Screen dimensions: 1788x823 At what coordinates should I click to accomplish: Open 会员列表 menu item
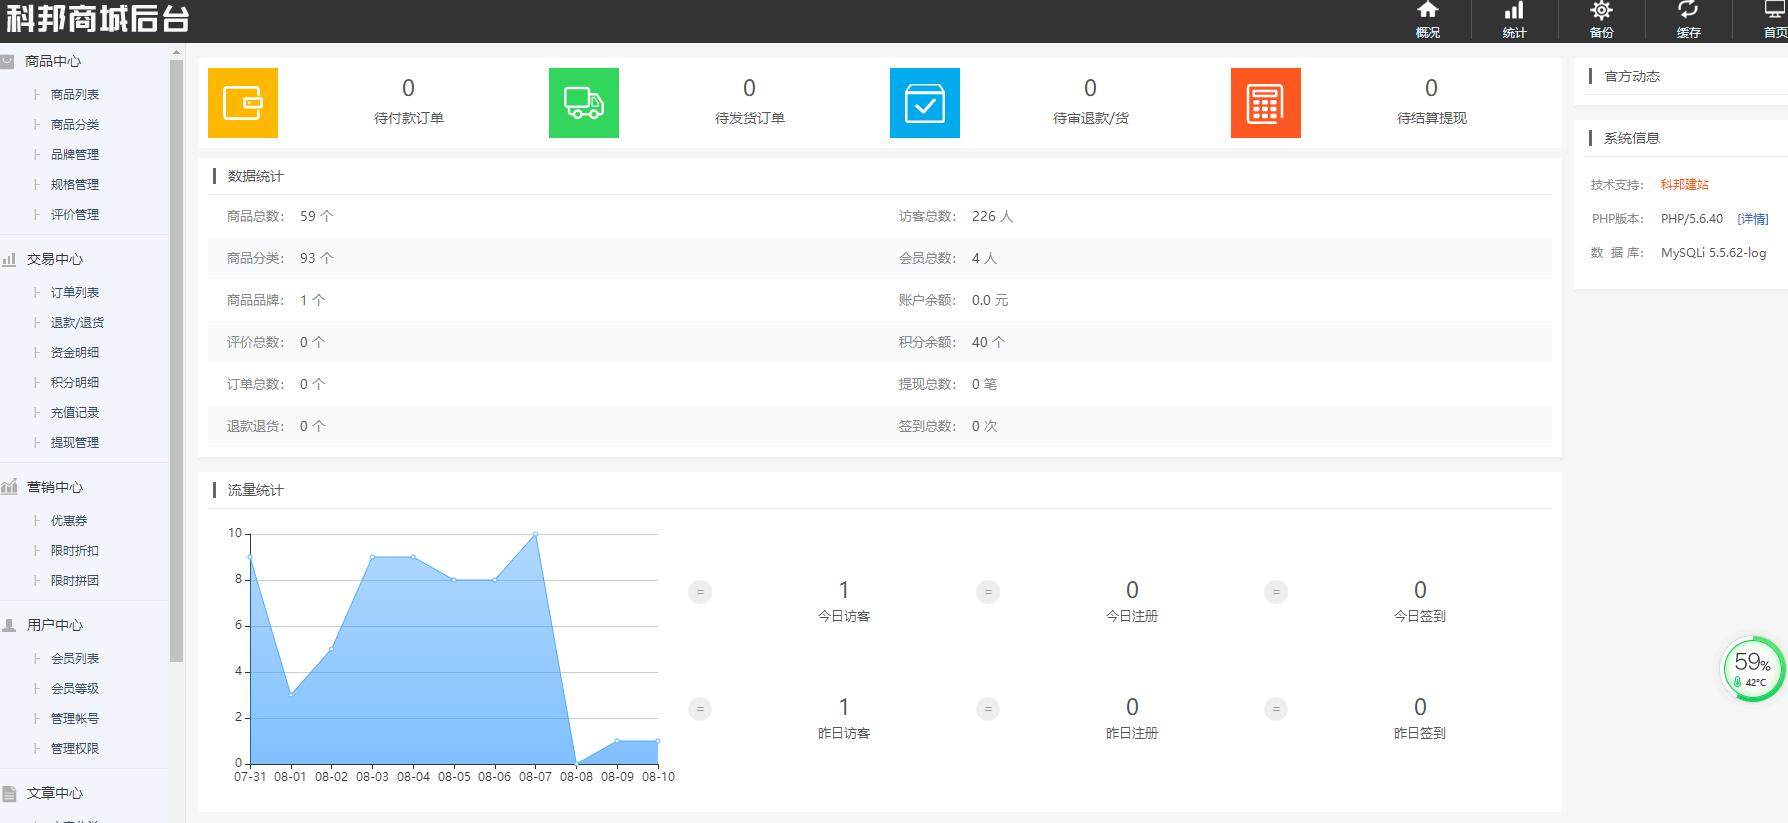(x=75, y=658)
